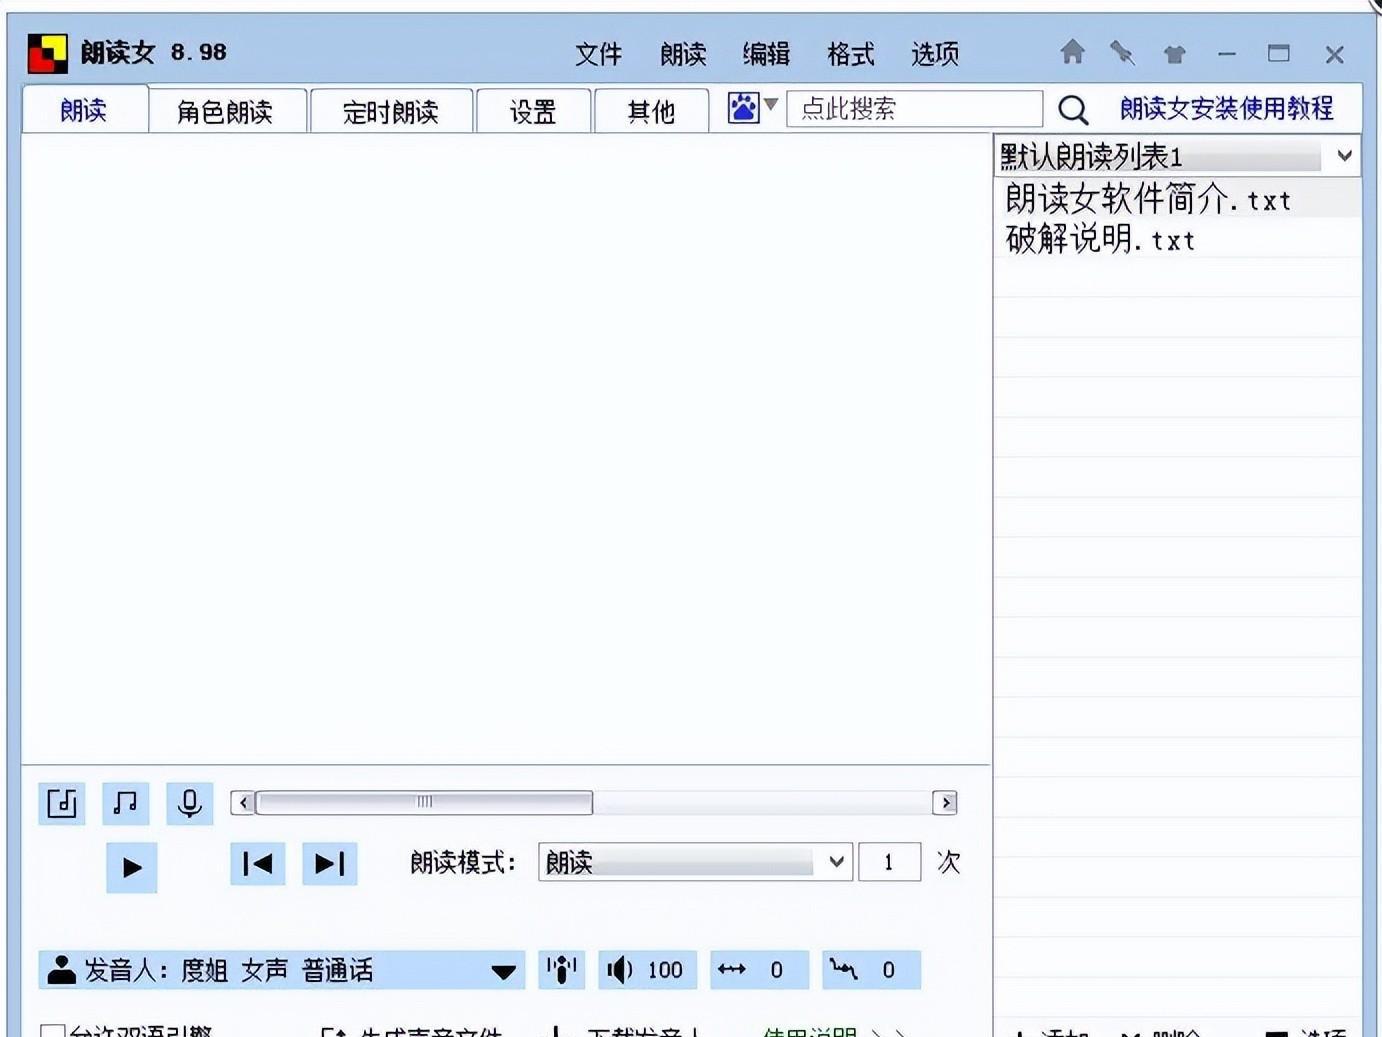1382x1037 pixels.
Task: Maximize the 朗读女 window
Action: (1279, 54)
